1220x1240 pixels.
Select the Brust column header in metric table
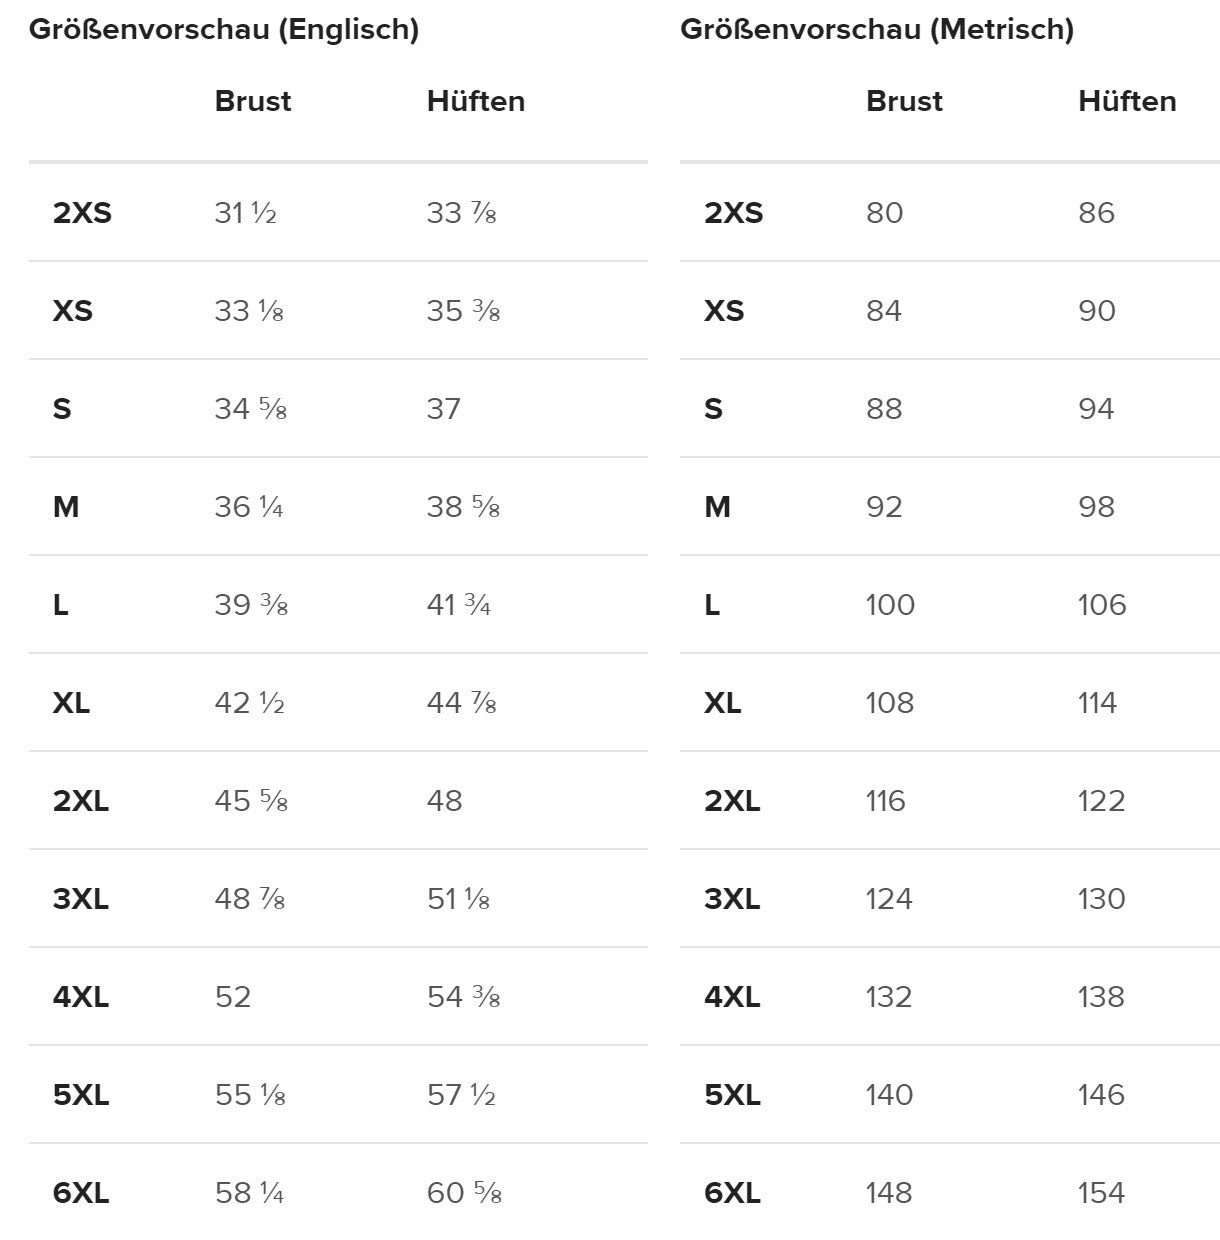[x=904, y=101]
